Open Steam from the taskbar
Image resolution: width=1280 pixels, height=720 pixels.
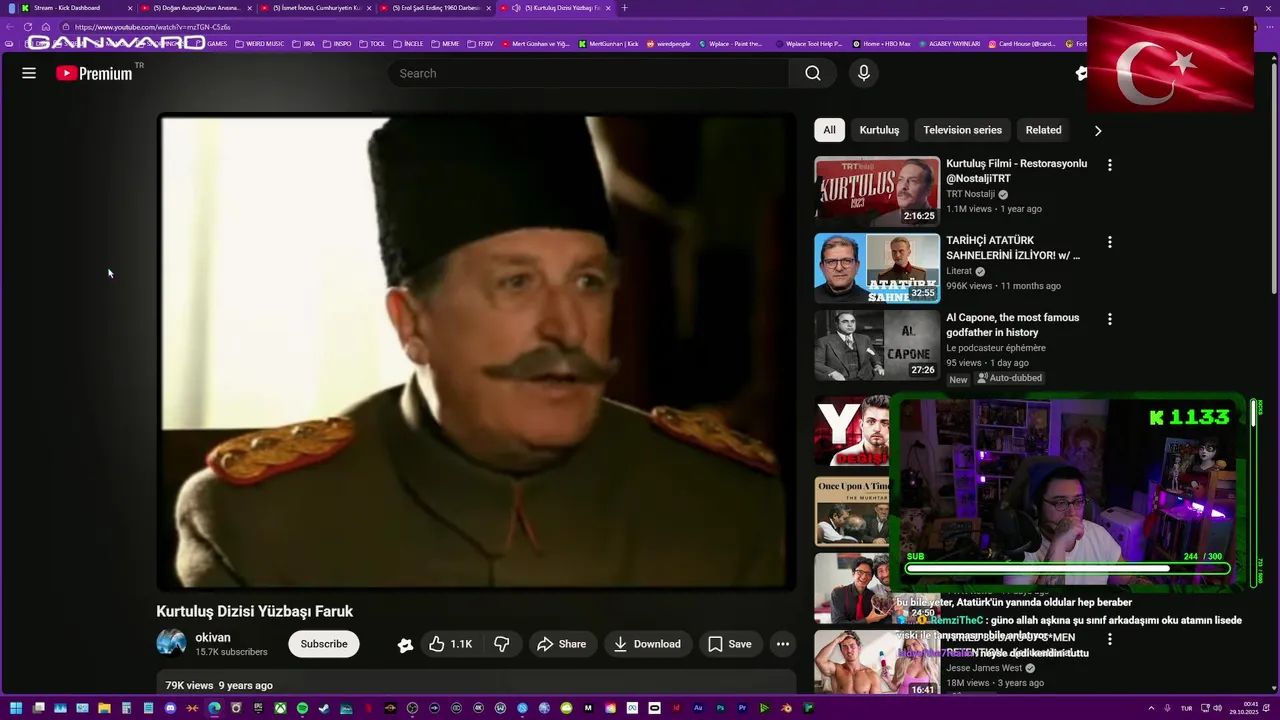pos(324,708)
